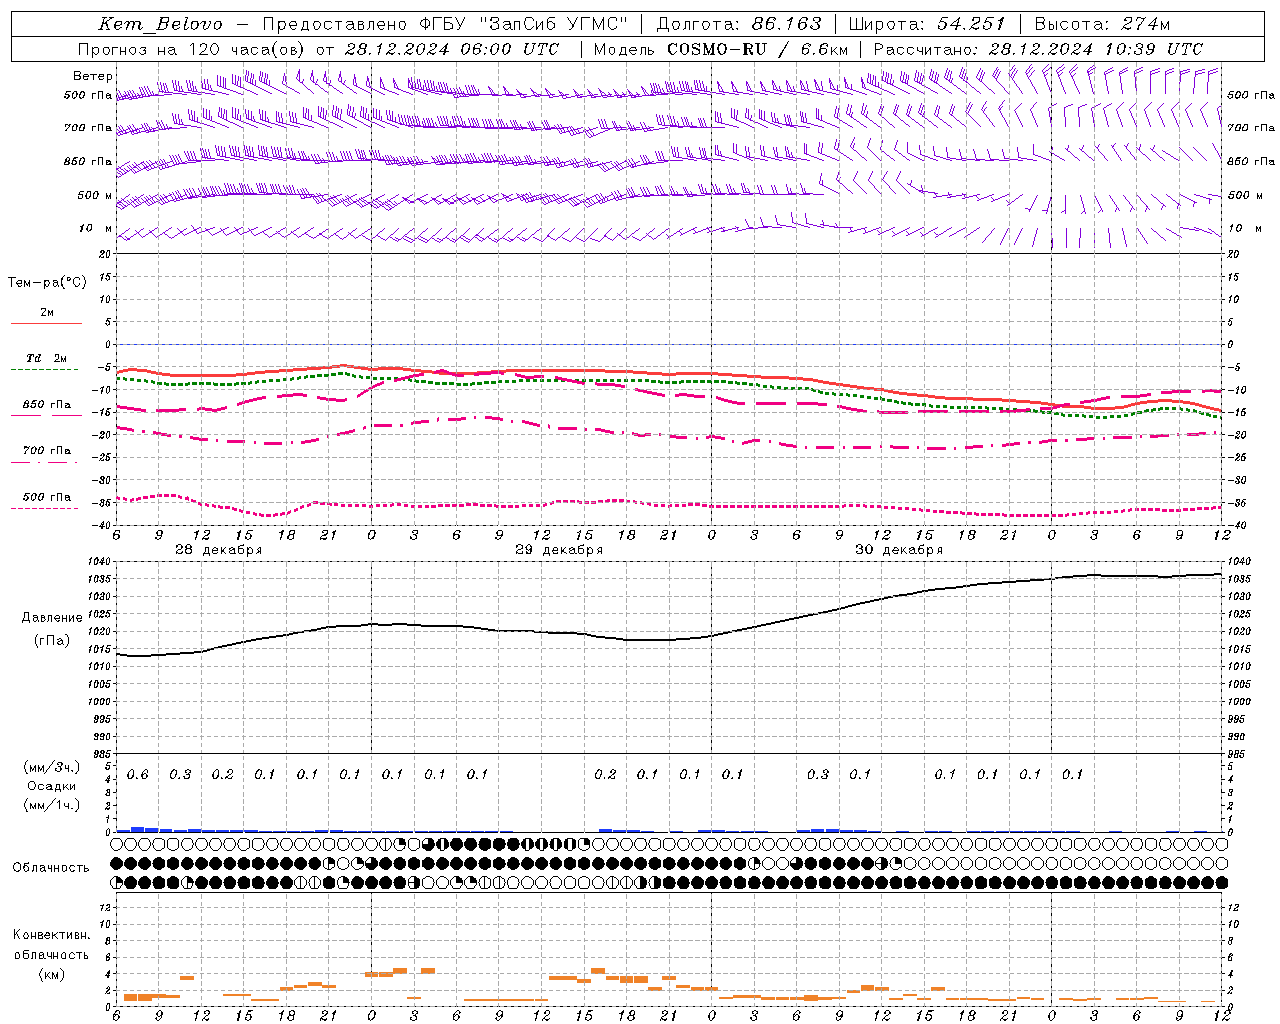Click the Модель COSMO-RU / 6.6км label

[x=720, y=49]
